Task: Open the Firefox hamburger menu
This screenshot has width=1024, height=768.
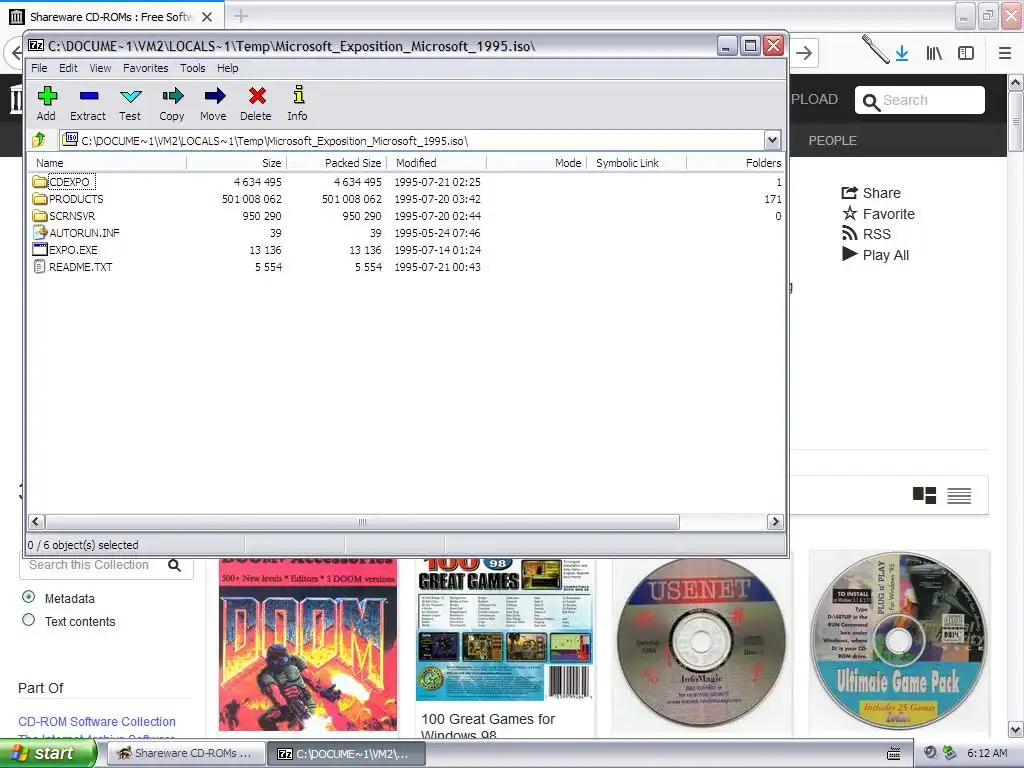Action: point(1004,53)
